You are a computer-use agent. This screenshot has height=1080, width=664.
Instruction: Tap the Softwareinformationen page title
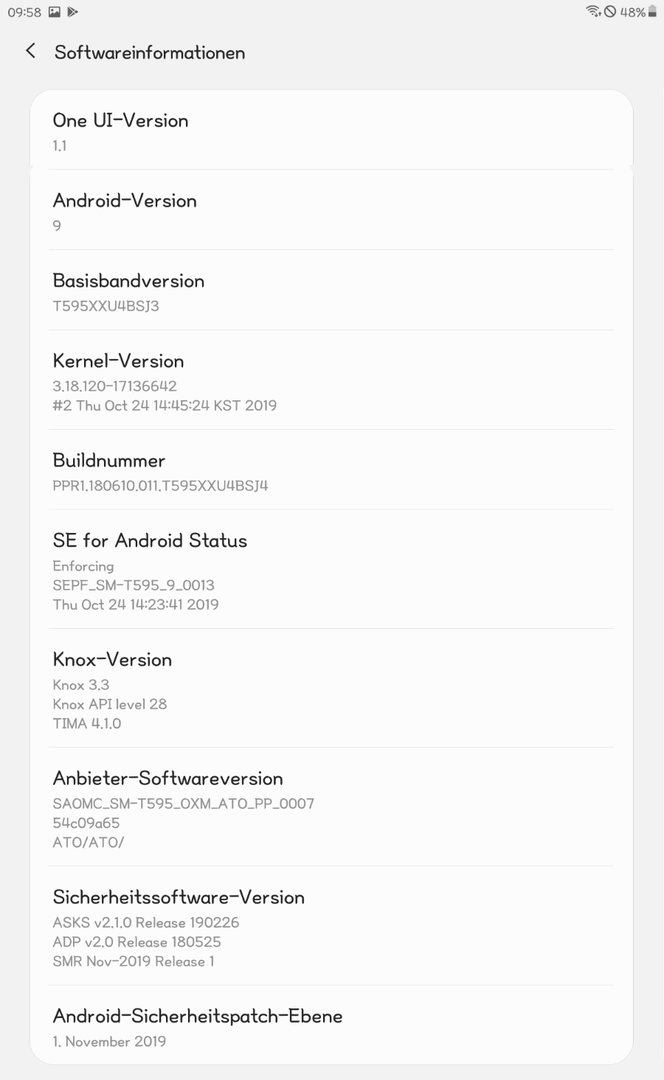(x=149, y=52)
